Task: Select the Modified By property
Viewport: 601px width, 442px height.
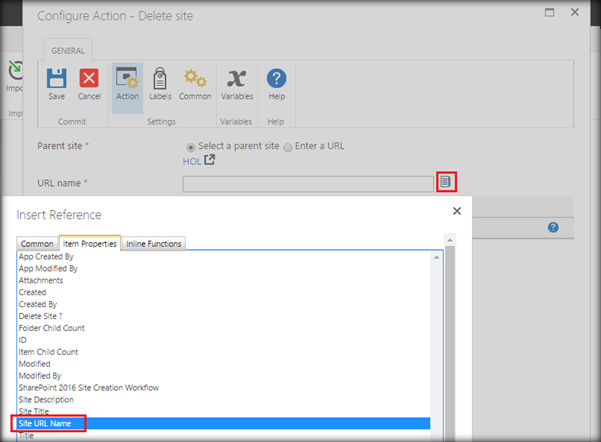Action: 224,375
